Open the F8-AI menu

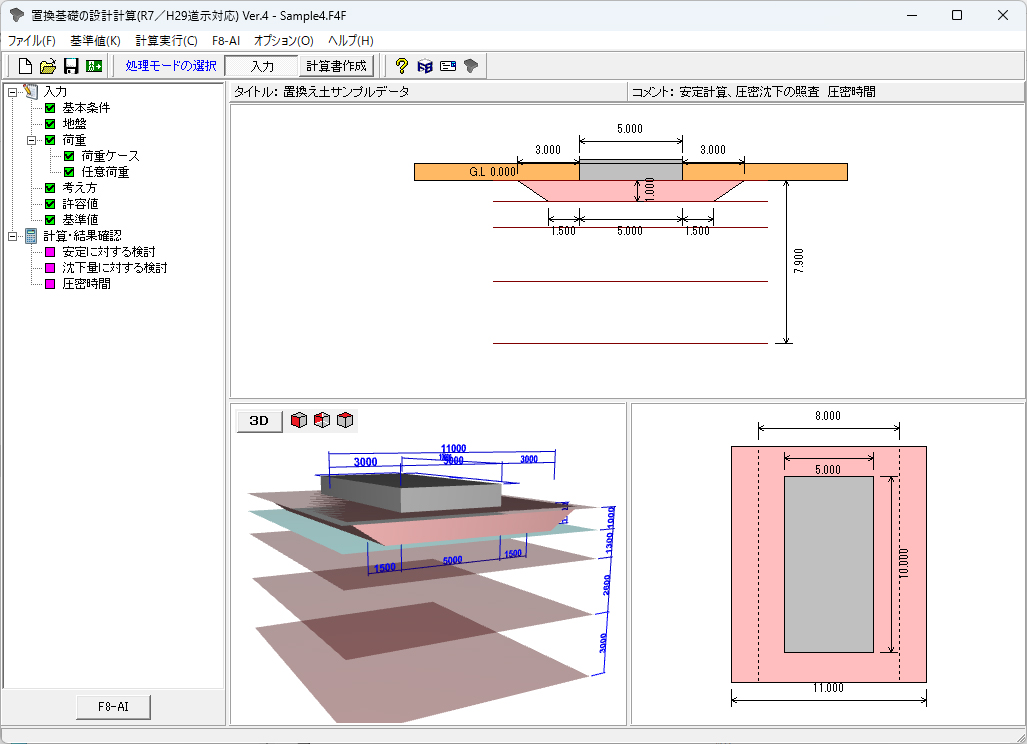point(226,41)
